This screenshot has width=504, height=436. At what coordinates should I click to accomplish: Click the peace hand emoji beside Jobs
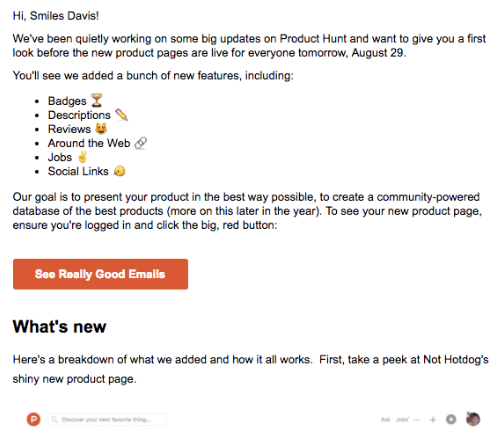pos(82,157)
